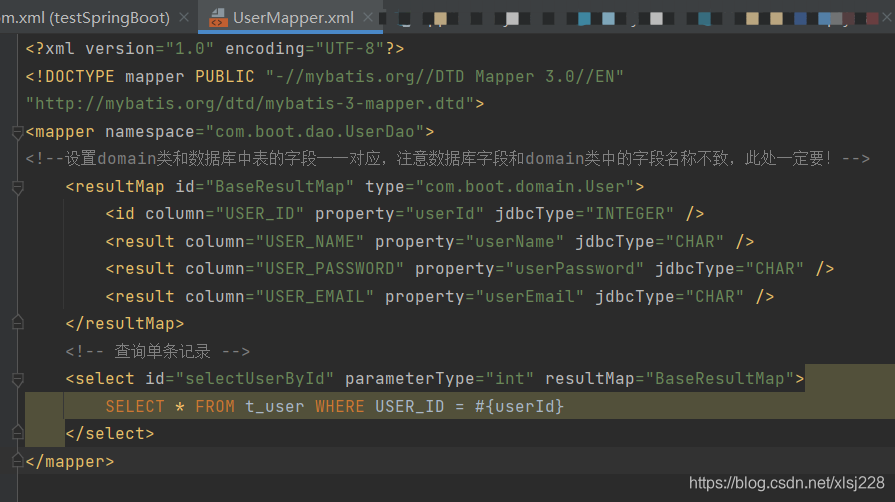Click column value "USER_NAME"
Screen dimensions: 895x502
click(310, 241)
